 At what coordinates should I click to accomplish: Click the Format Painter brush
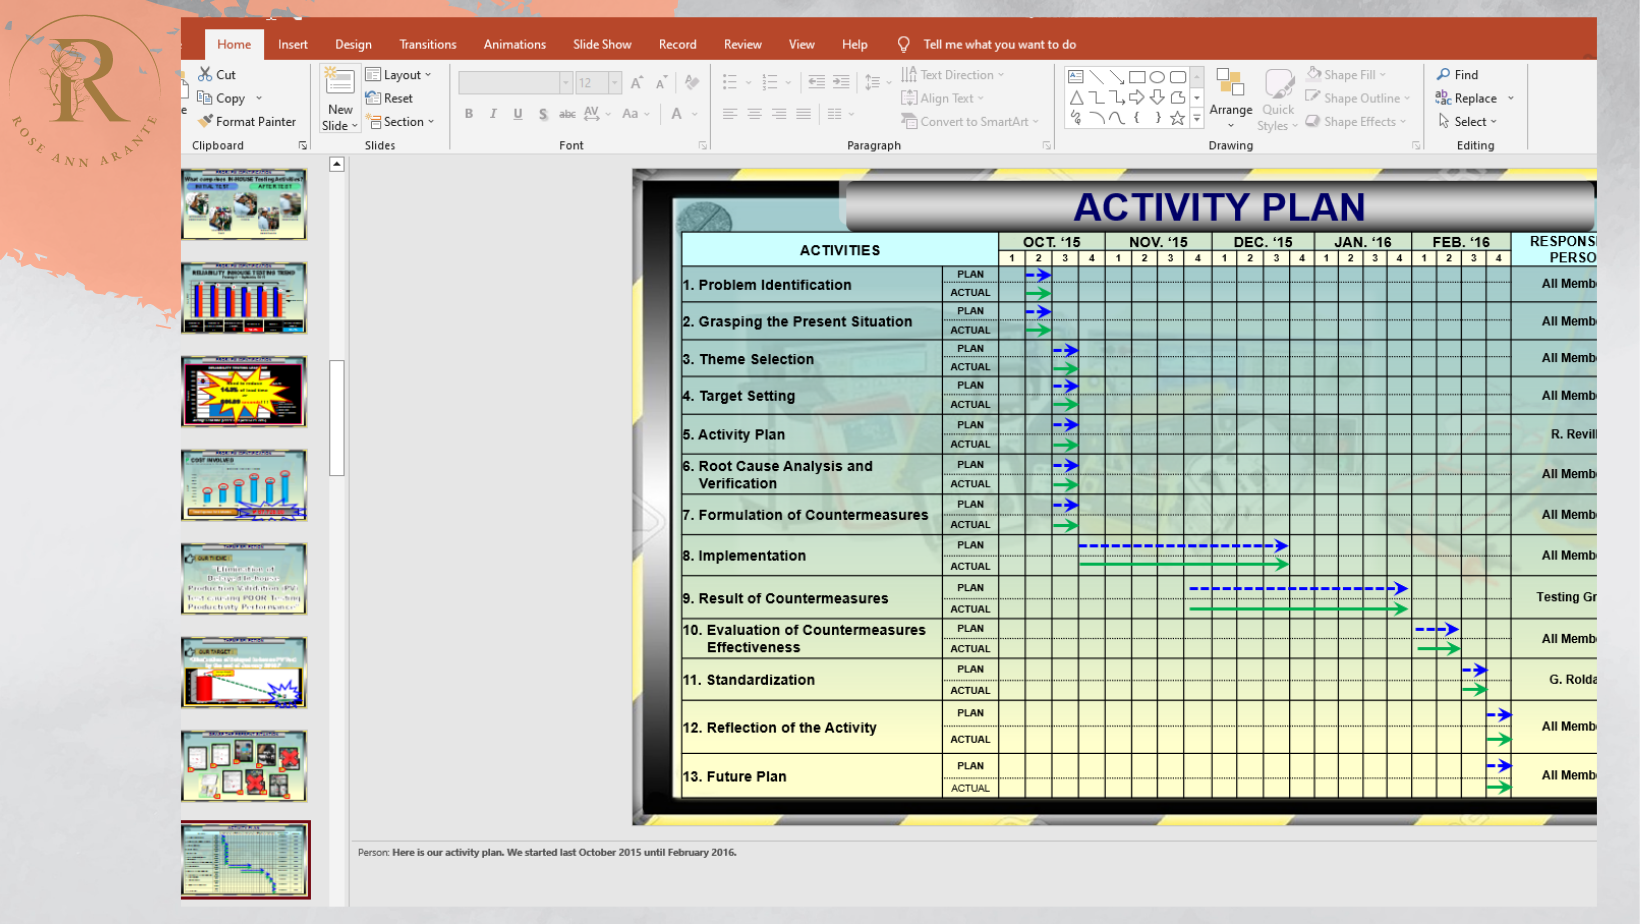pyautogui.click(x=247, y=122)
